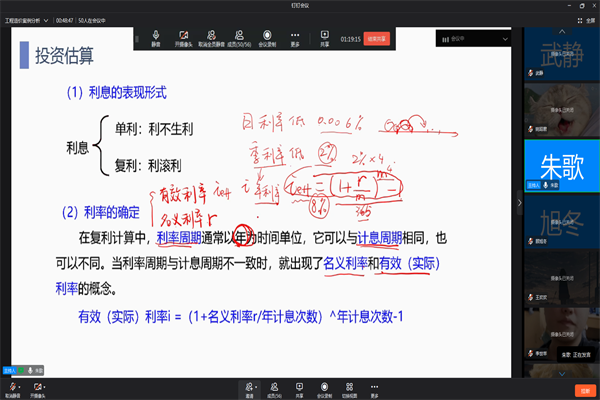Image resolution: width=600 pixels, height=400 pixels.
Task: Click heading (2) 利率的确定
Action: coord(101,212)
